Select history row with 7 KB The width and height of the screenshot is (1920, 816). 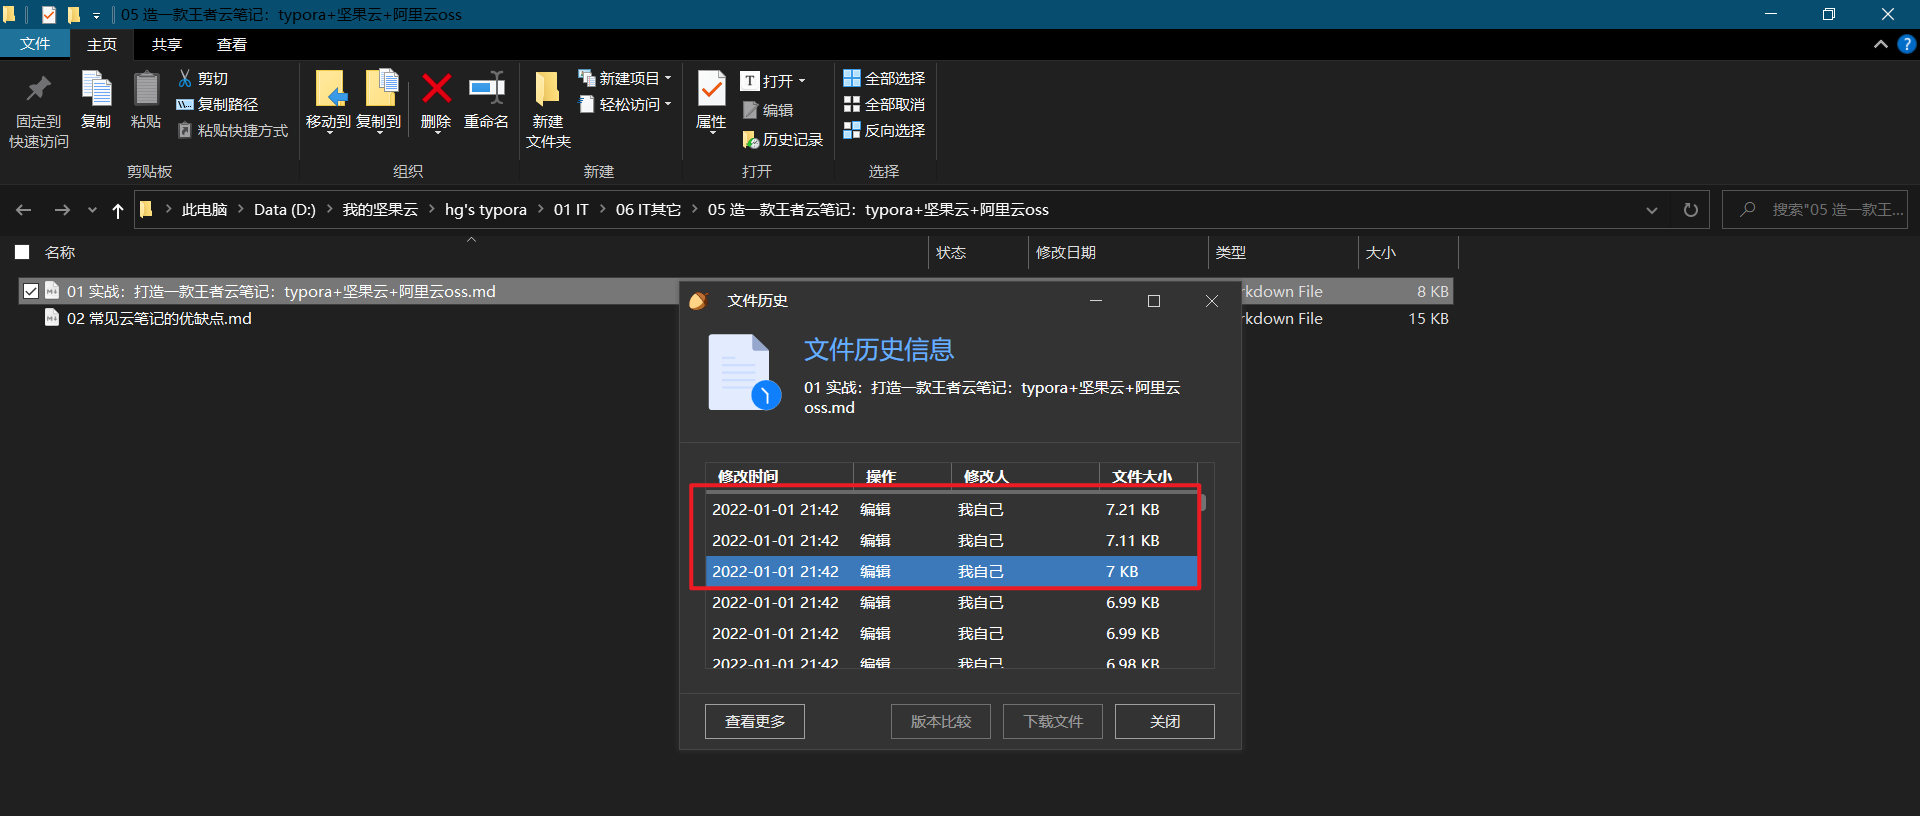(951, 572)
